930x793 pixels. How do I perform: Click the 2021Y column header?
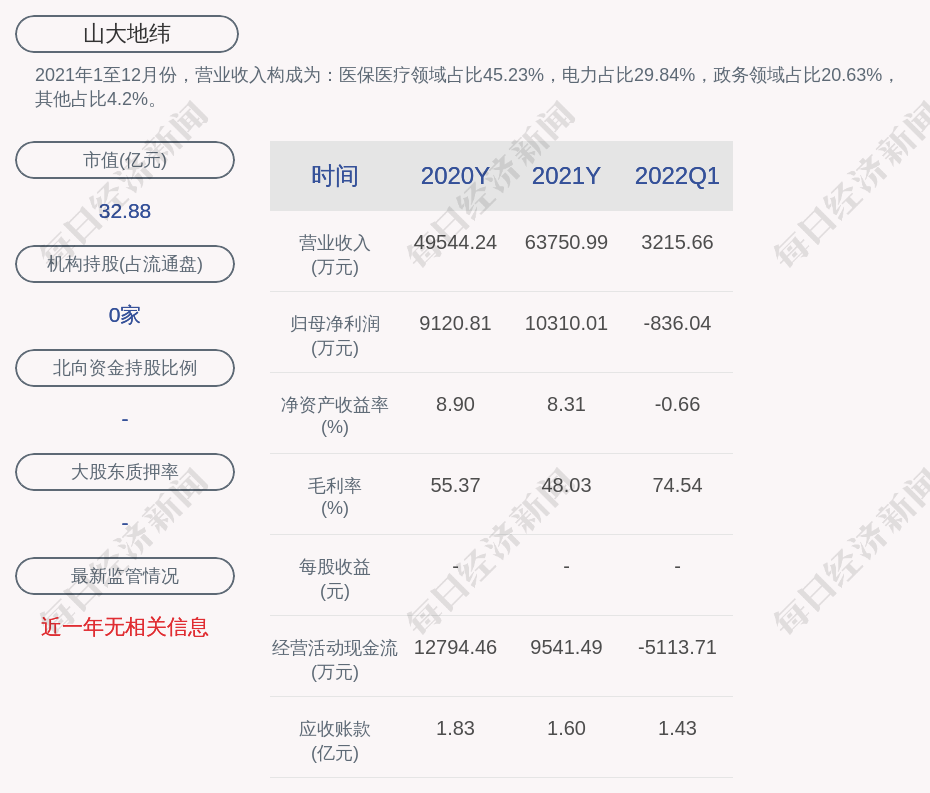point(566,176)
